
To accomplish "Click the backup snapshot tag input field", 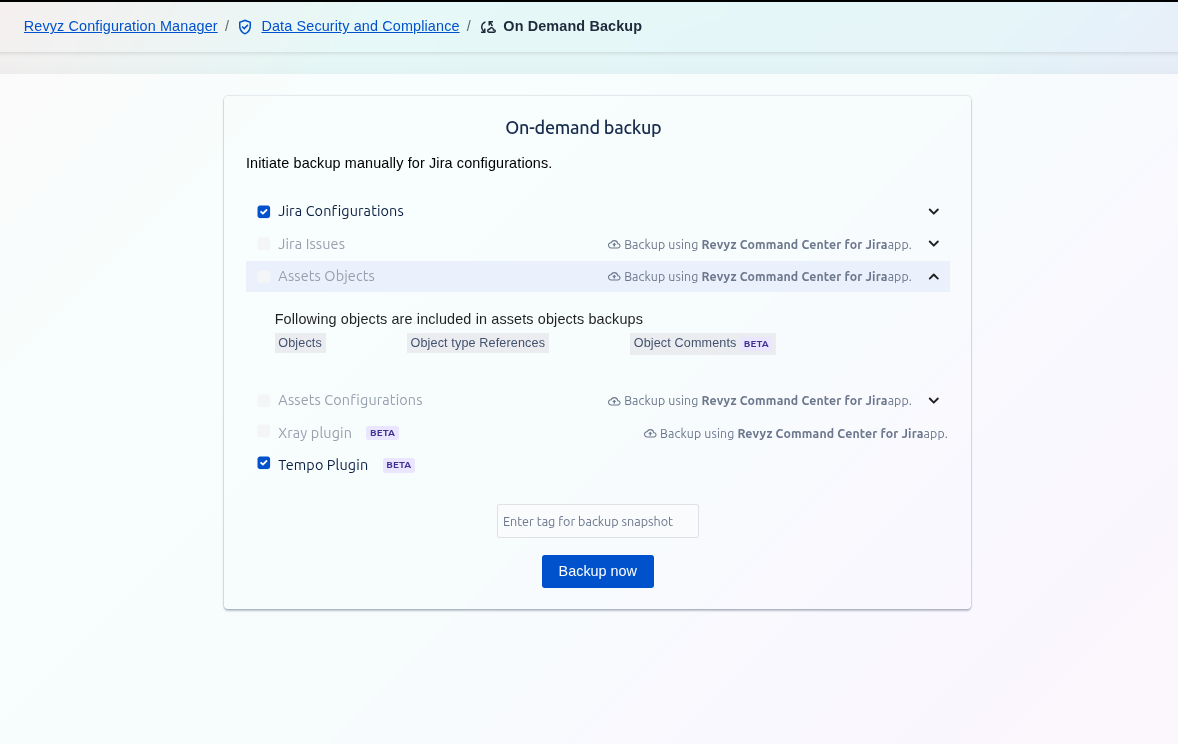I will 597,521.
